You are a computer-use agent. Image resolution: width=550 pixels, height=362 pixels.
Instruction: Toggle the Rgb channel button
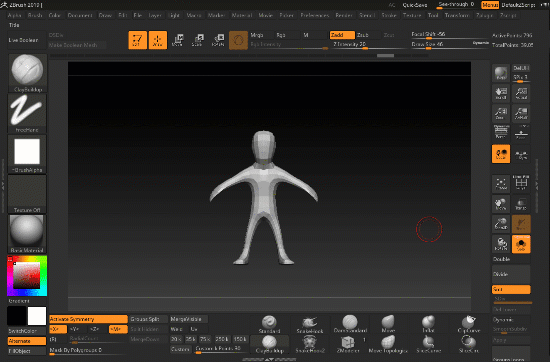pos(288,35)
